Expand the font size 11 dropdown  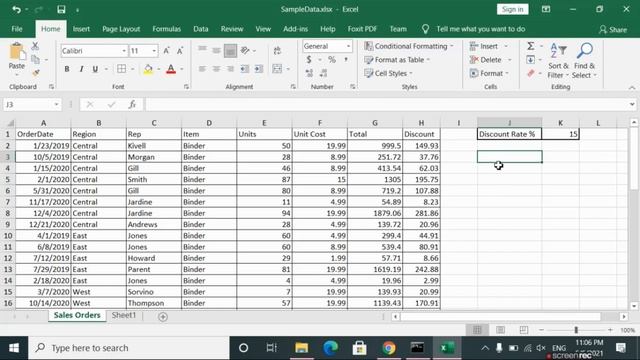coord(154,51)
